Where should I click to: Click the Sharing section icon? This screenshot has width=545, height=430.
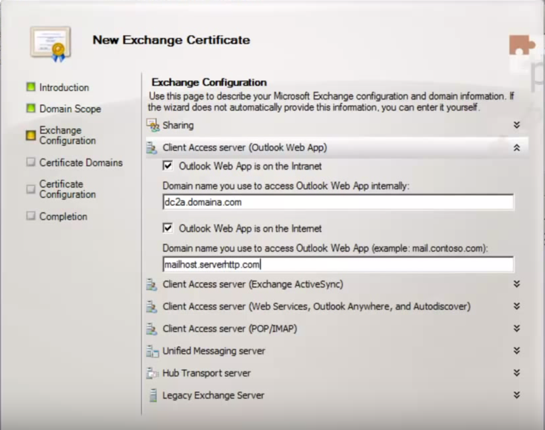point(153,125)
